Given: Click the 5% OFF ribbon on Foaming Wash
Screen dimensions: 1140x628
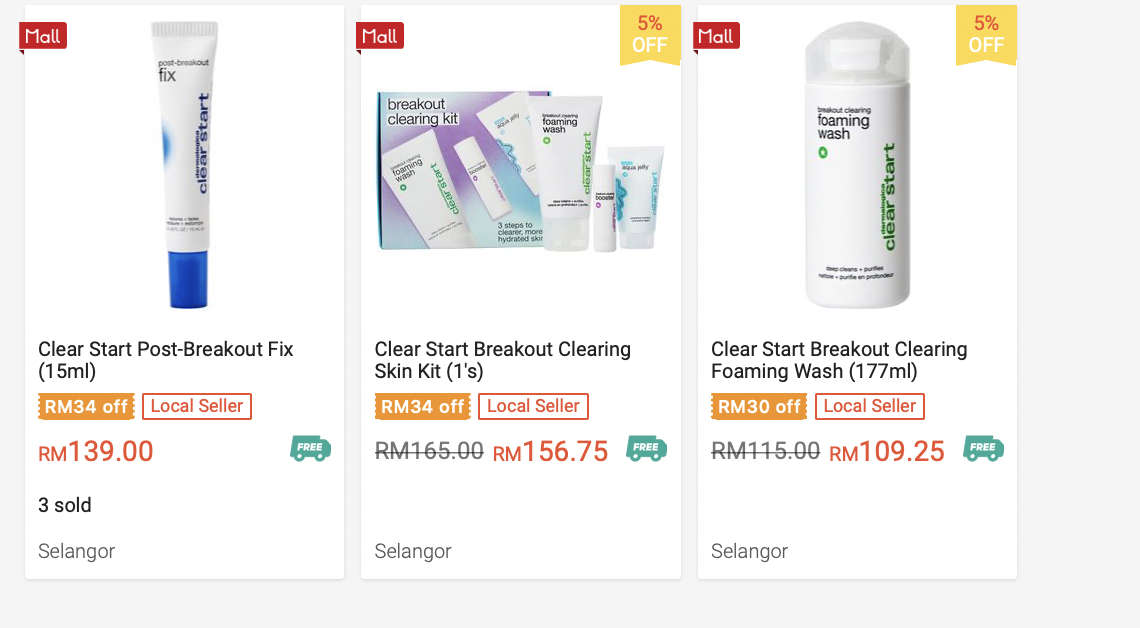Looking at the screenshot, I should click(986, 34).
